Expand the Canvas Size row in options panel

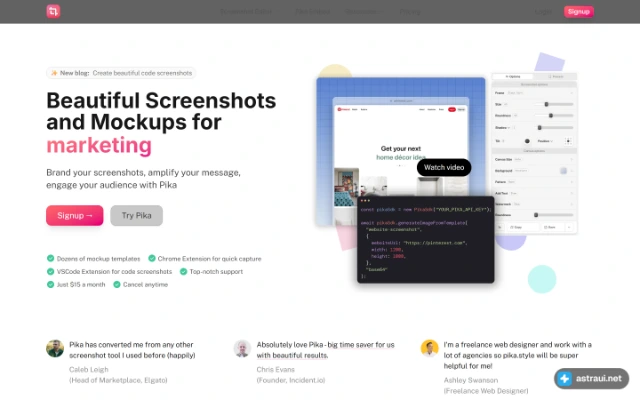point(534,160)
